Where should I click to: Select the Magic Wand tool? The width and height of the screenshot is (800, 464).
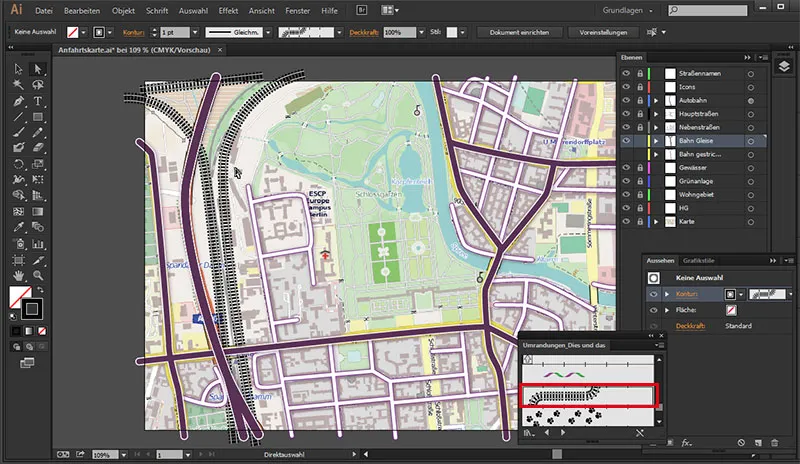pos(18,85)
